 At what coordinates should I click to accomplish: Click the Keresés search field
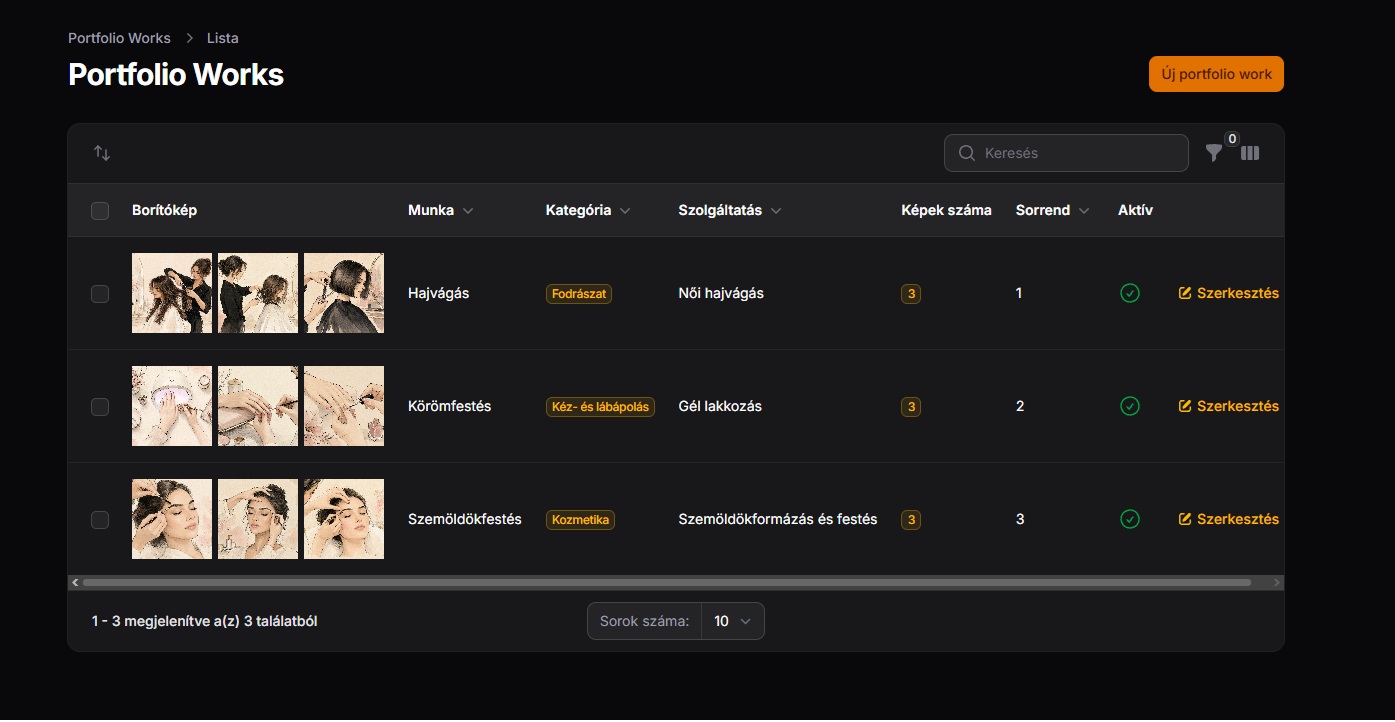click(x=1066, y=153)
